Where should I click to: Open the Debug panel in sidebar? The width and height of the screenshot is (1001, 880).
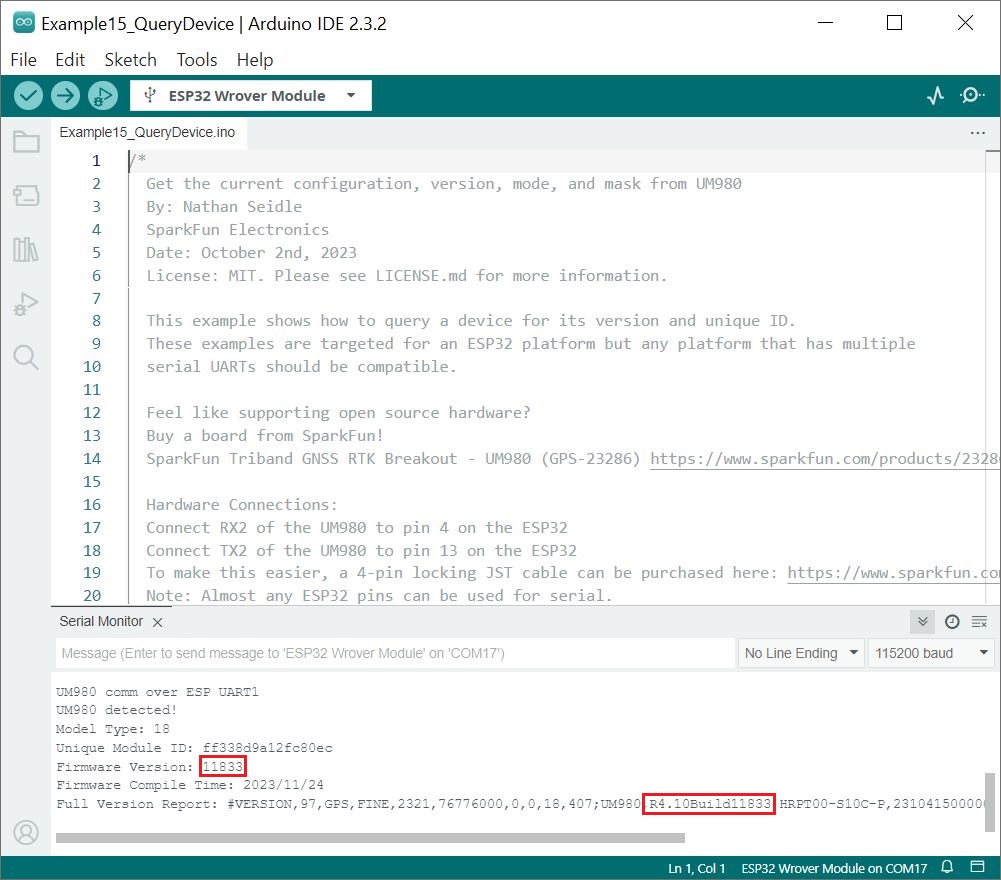click(26, 303)
